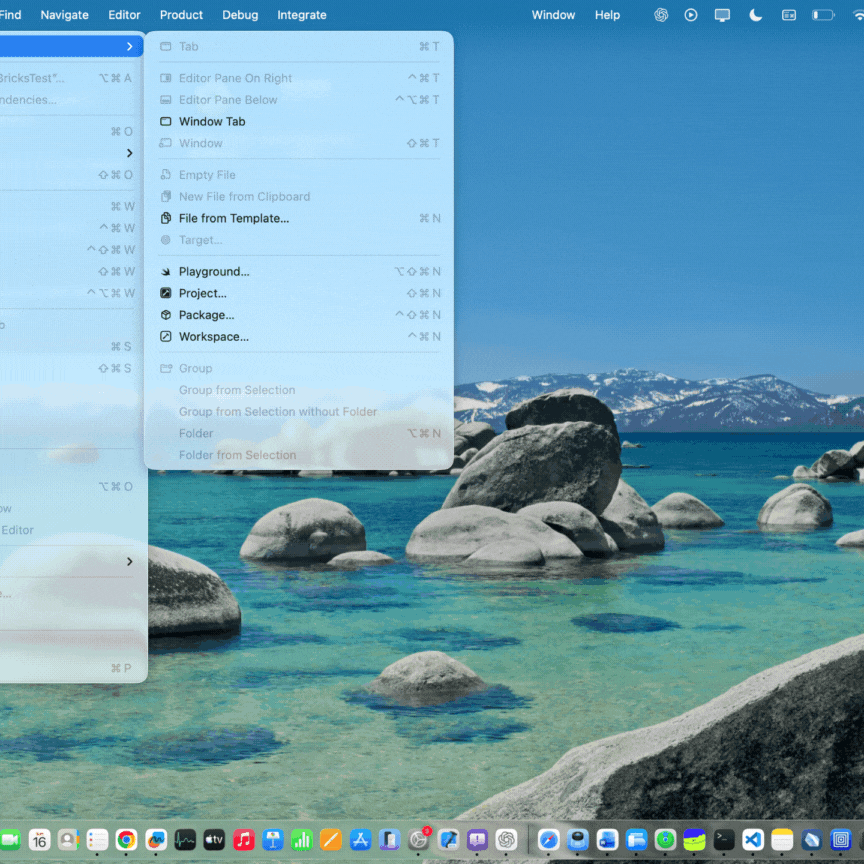Click the battery status icon in menu bar
The image size is (864, 864).
[x=822, y=15]
